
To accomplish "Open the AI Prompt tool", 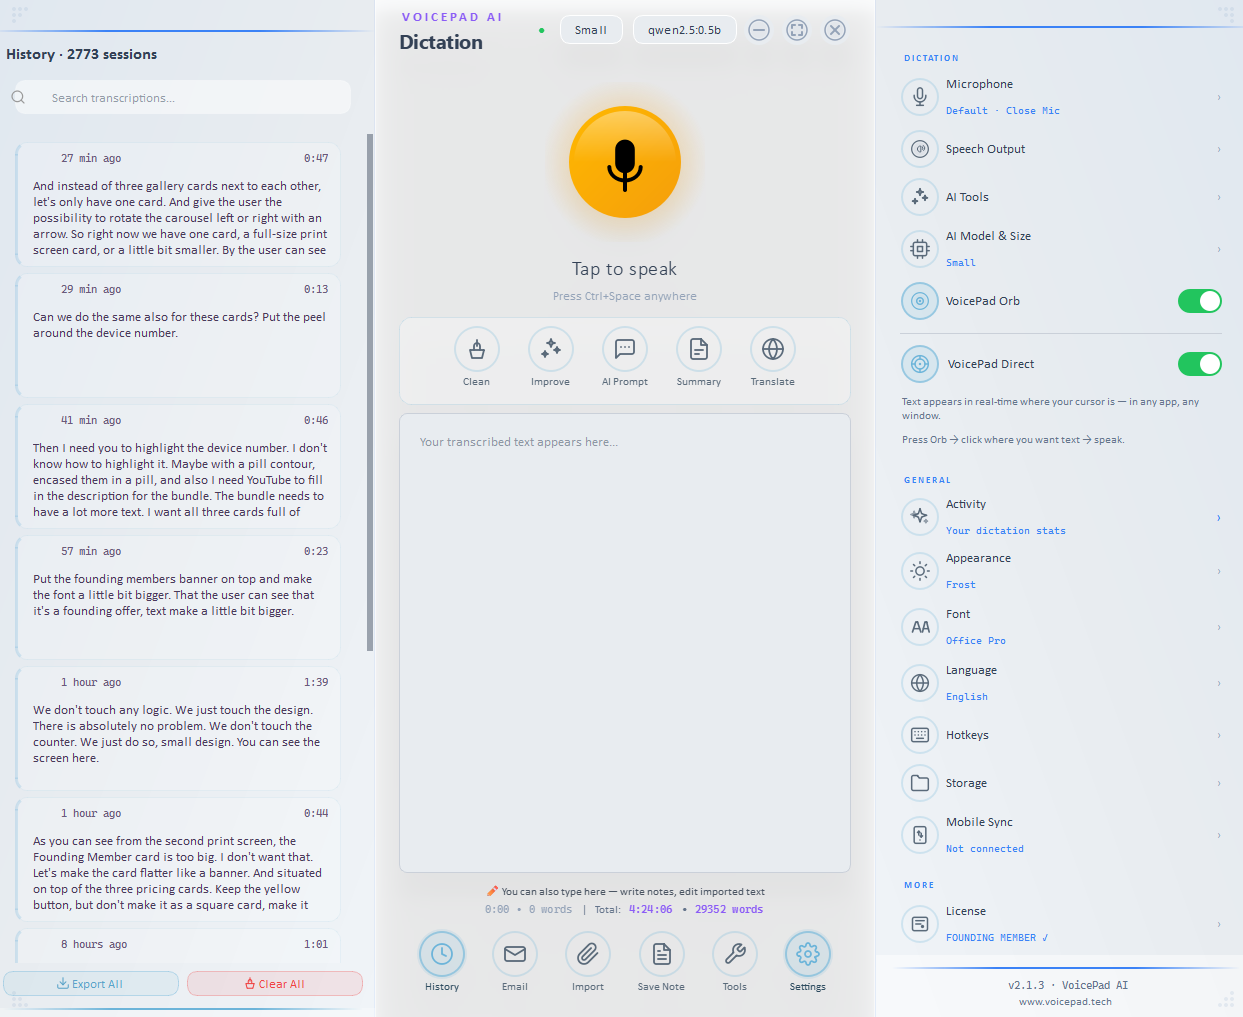I will coord(625,349).
